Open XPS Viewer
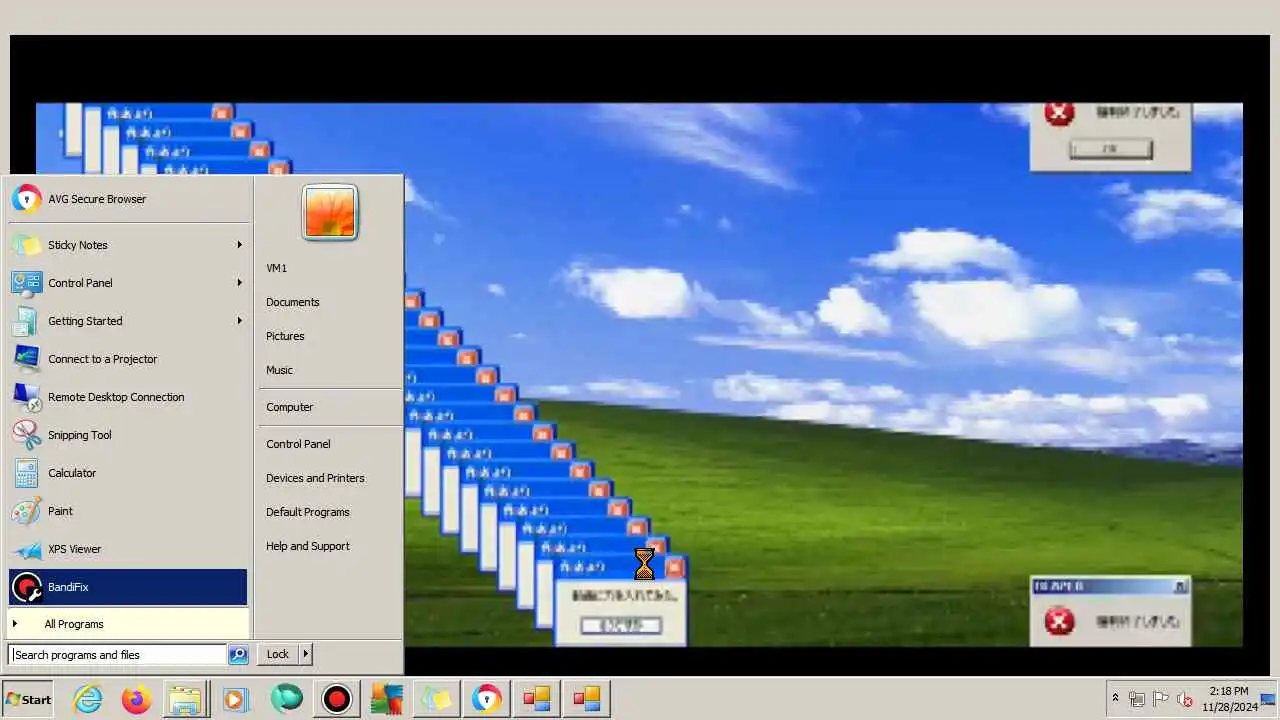This screenshot has width=1280, height=720. (128, 549)
